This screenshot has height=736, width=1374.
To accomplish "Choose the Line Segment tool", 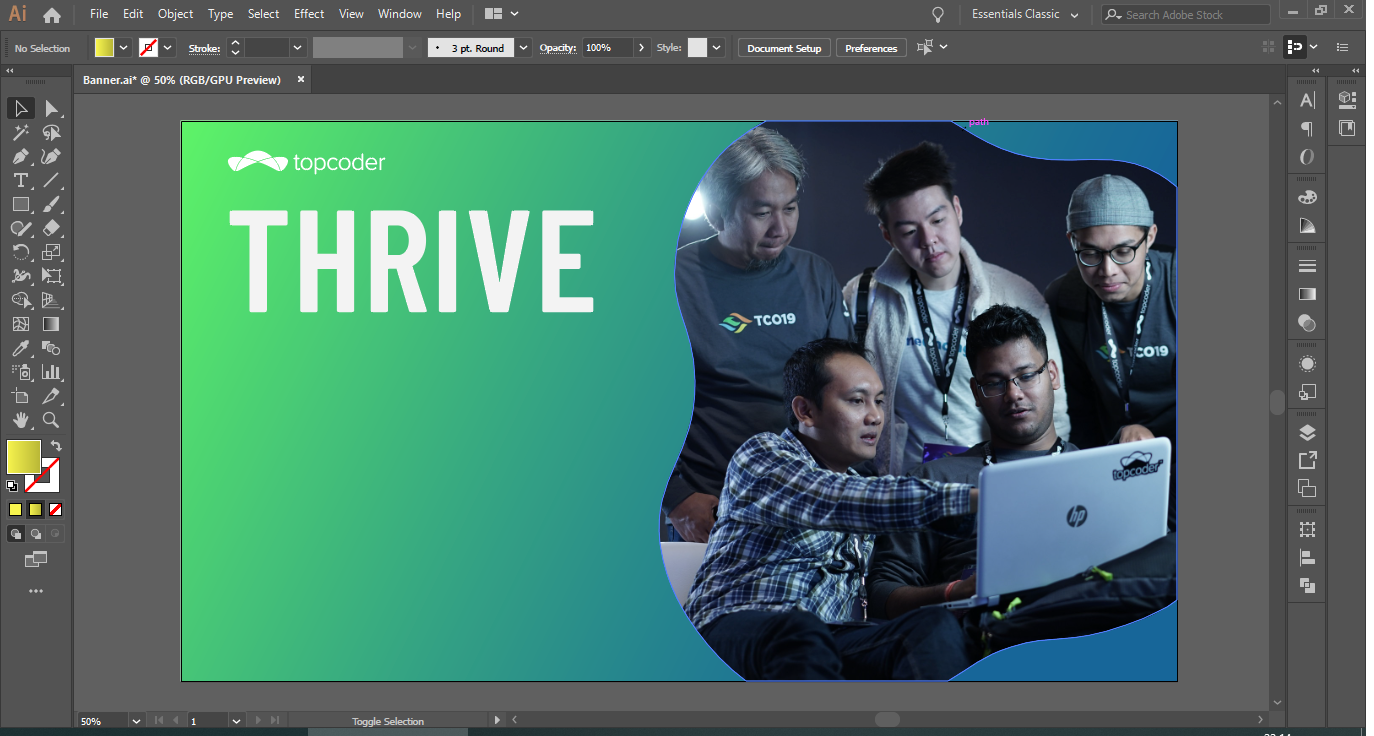I will click(x=52, y=180).
